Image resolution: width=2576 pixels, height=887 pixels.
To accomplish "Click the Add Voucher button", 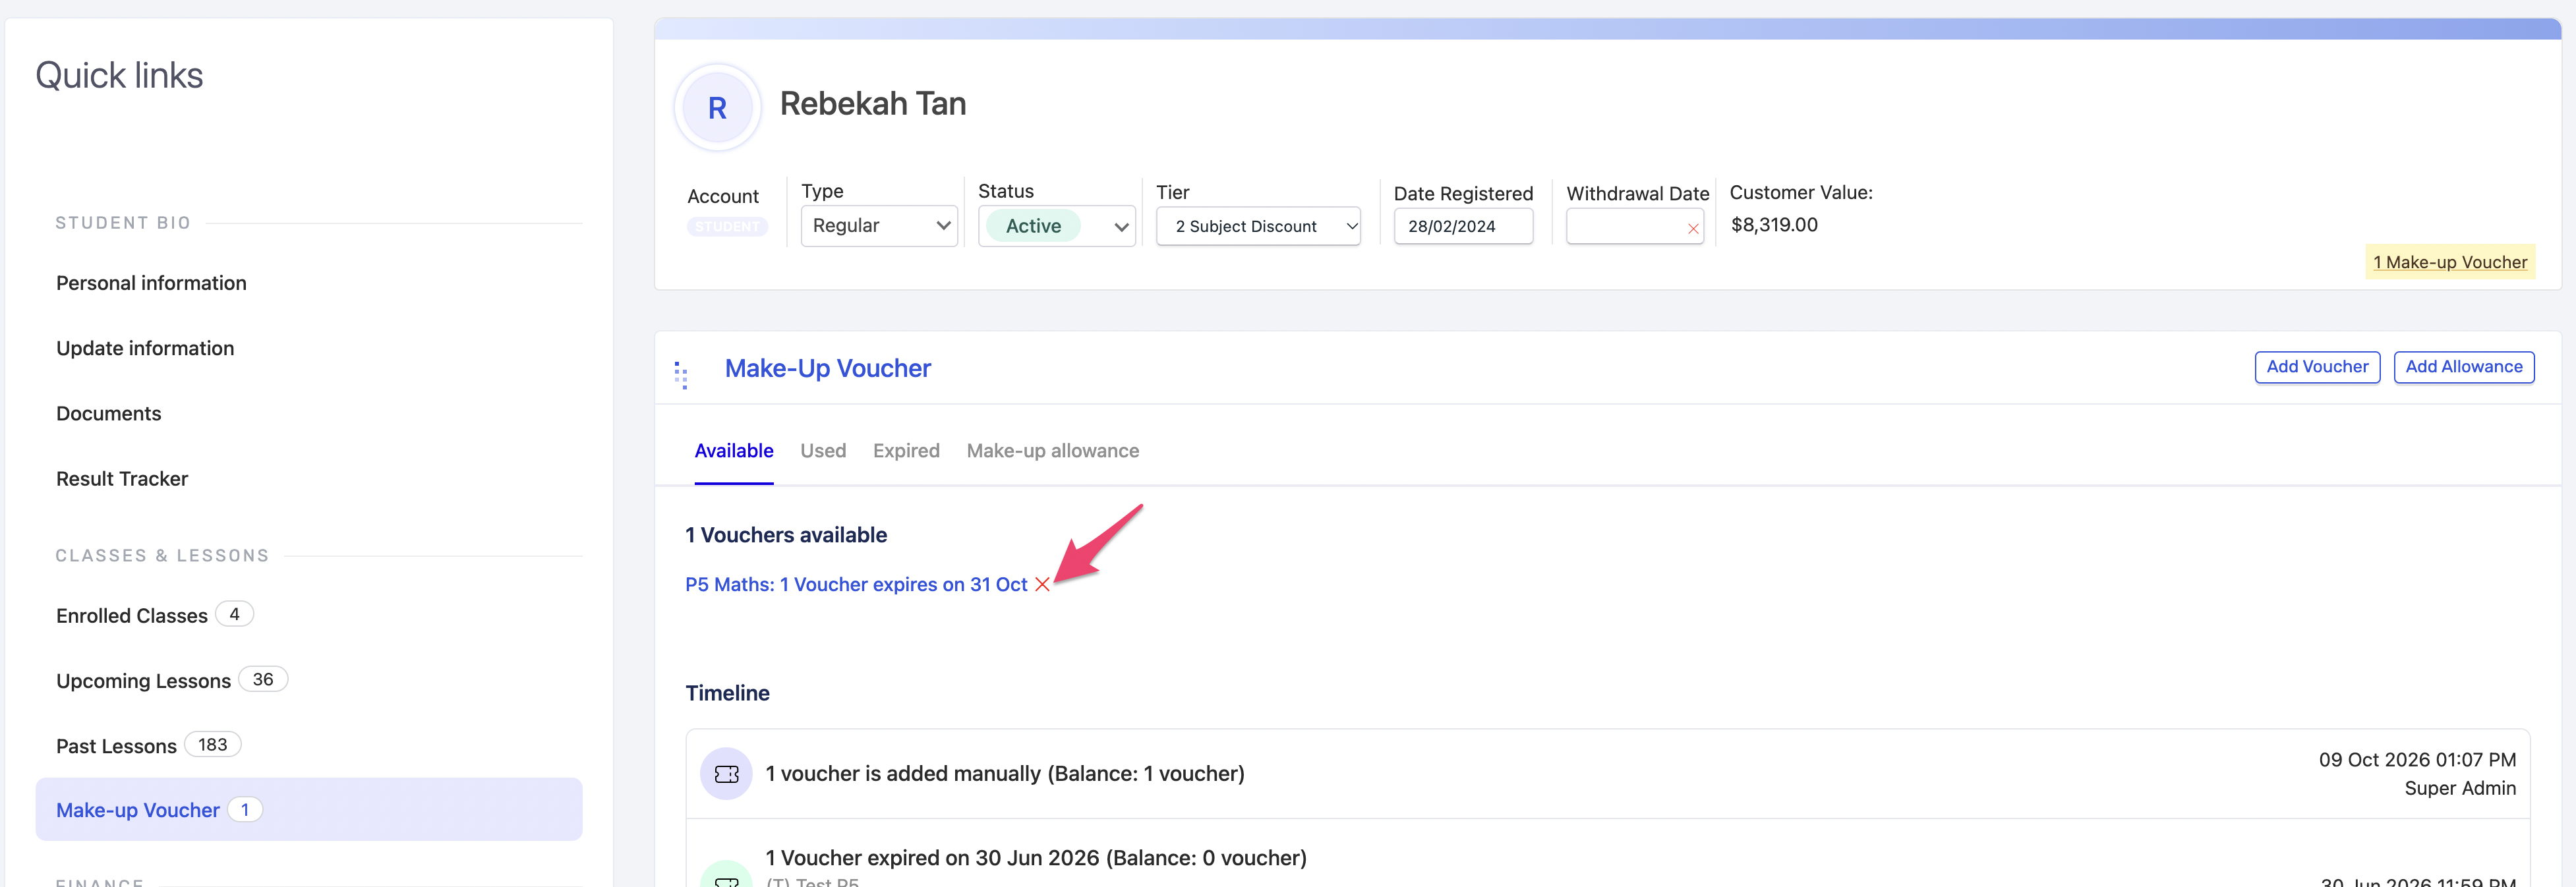I will coord(2317,367).
